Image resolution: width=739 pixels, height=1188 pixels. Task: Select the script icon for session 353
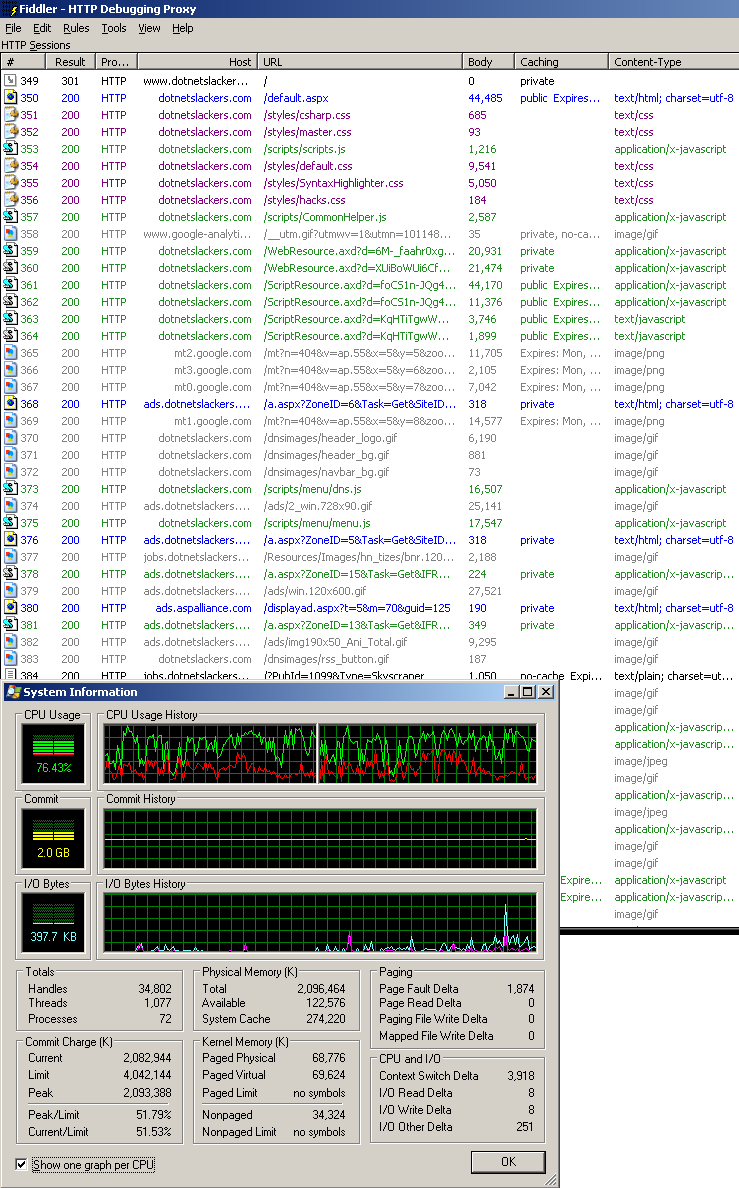[10, 148]
